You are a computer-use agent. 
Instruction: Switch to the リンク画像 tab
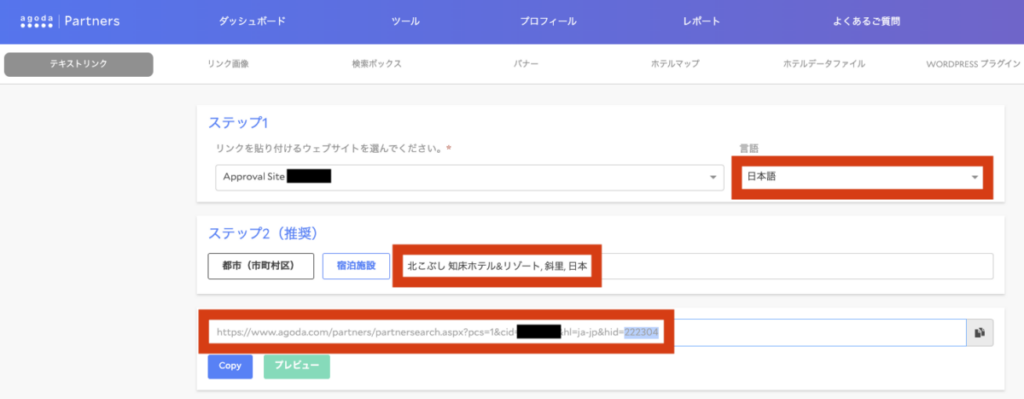tap(228, 64)
